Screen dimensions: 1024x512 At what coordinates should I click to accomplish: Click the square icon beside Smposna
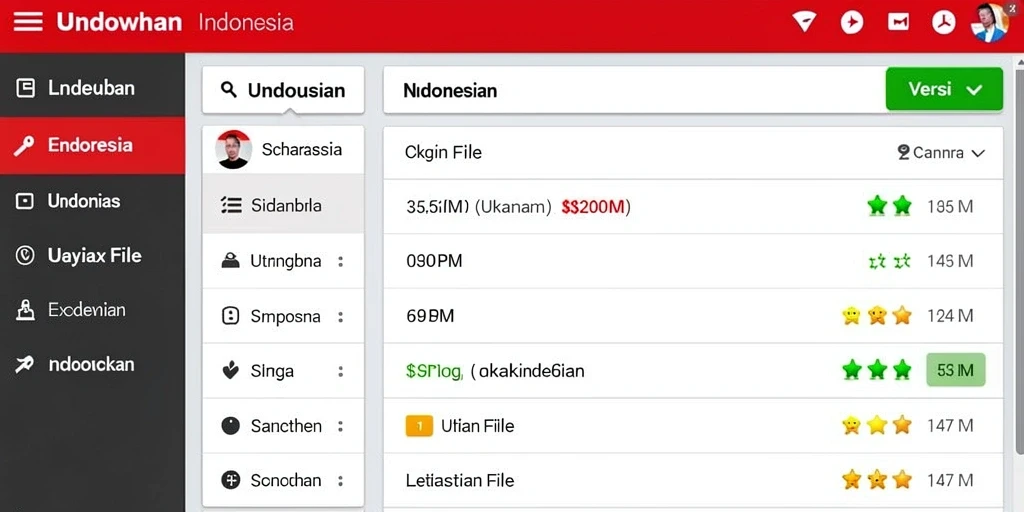pos(231,317)
